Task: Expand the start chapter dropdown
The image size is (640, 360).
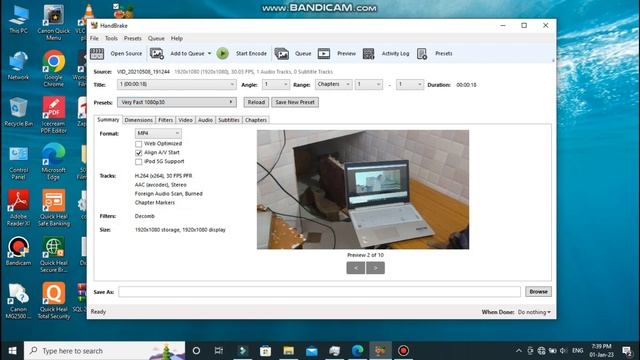Action: coord(369,84)
